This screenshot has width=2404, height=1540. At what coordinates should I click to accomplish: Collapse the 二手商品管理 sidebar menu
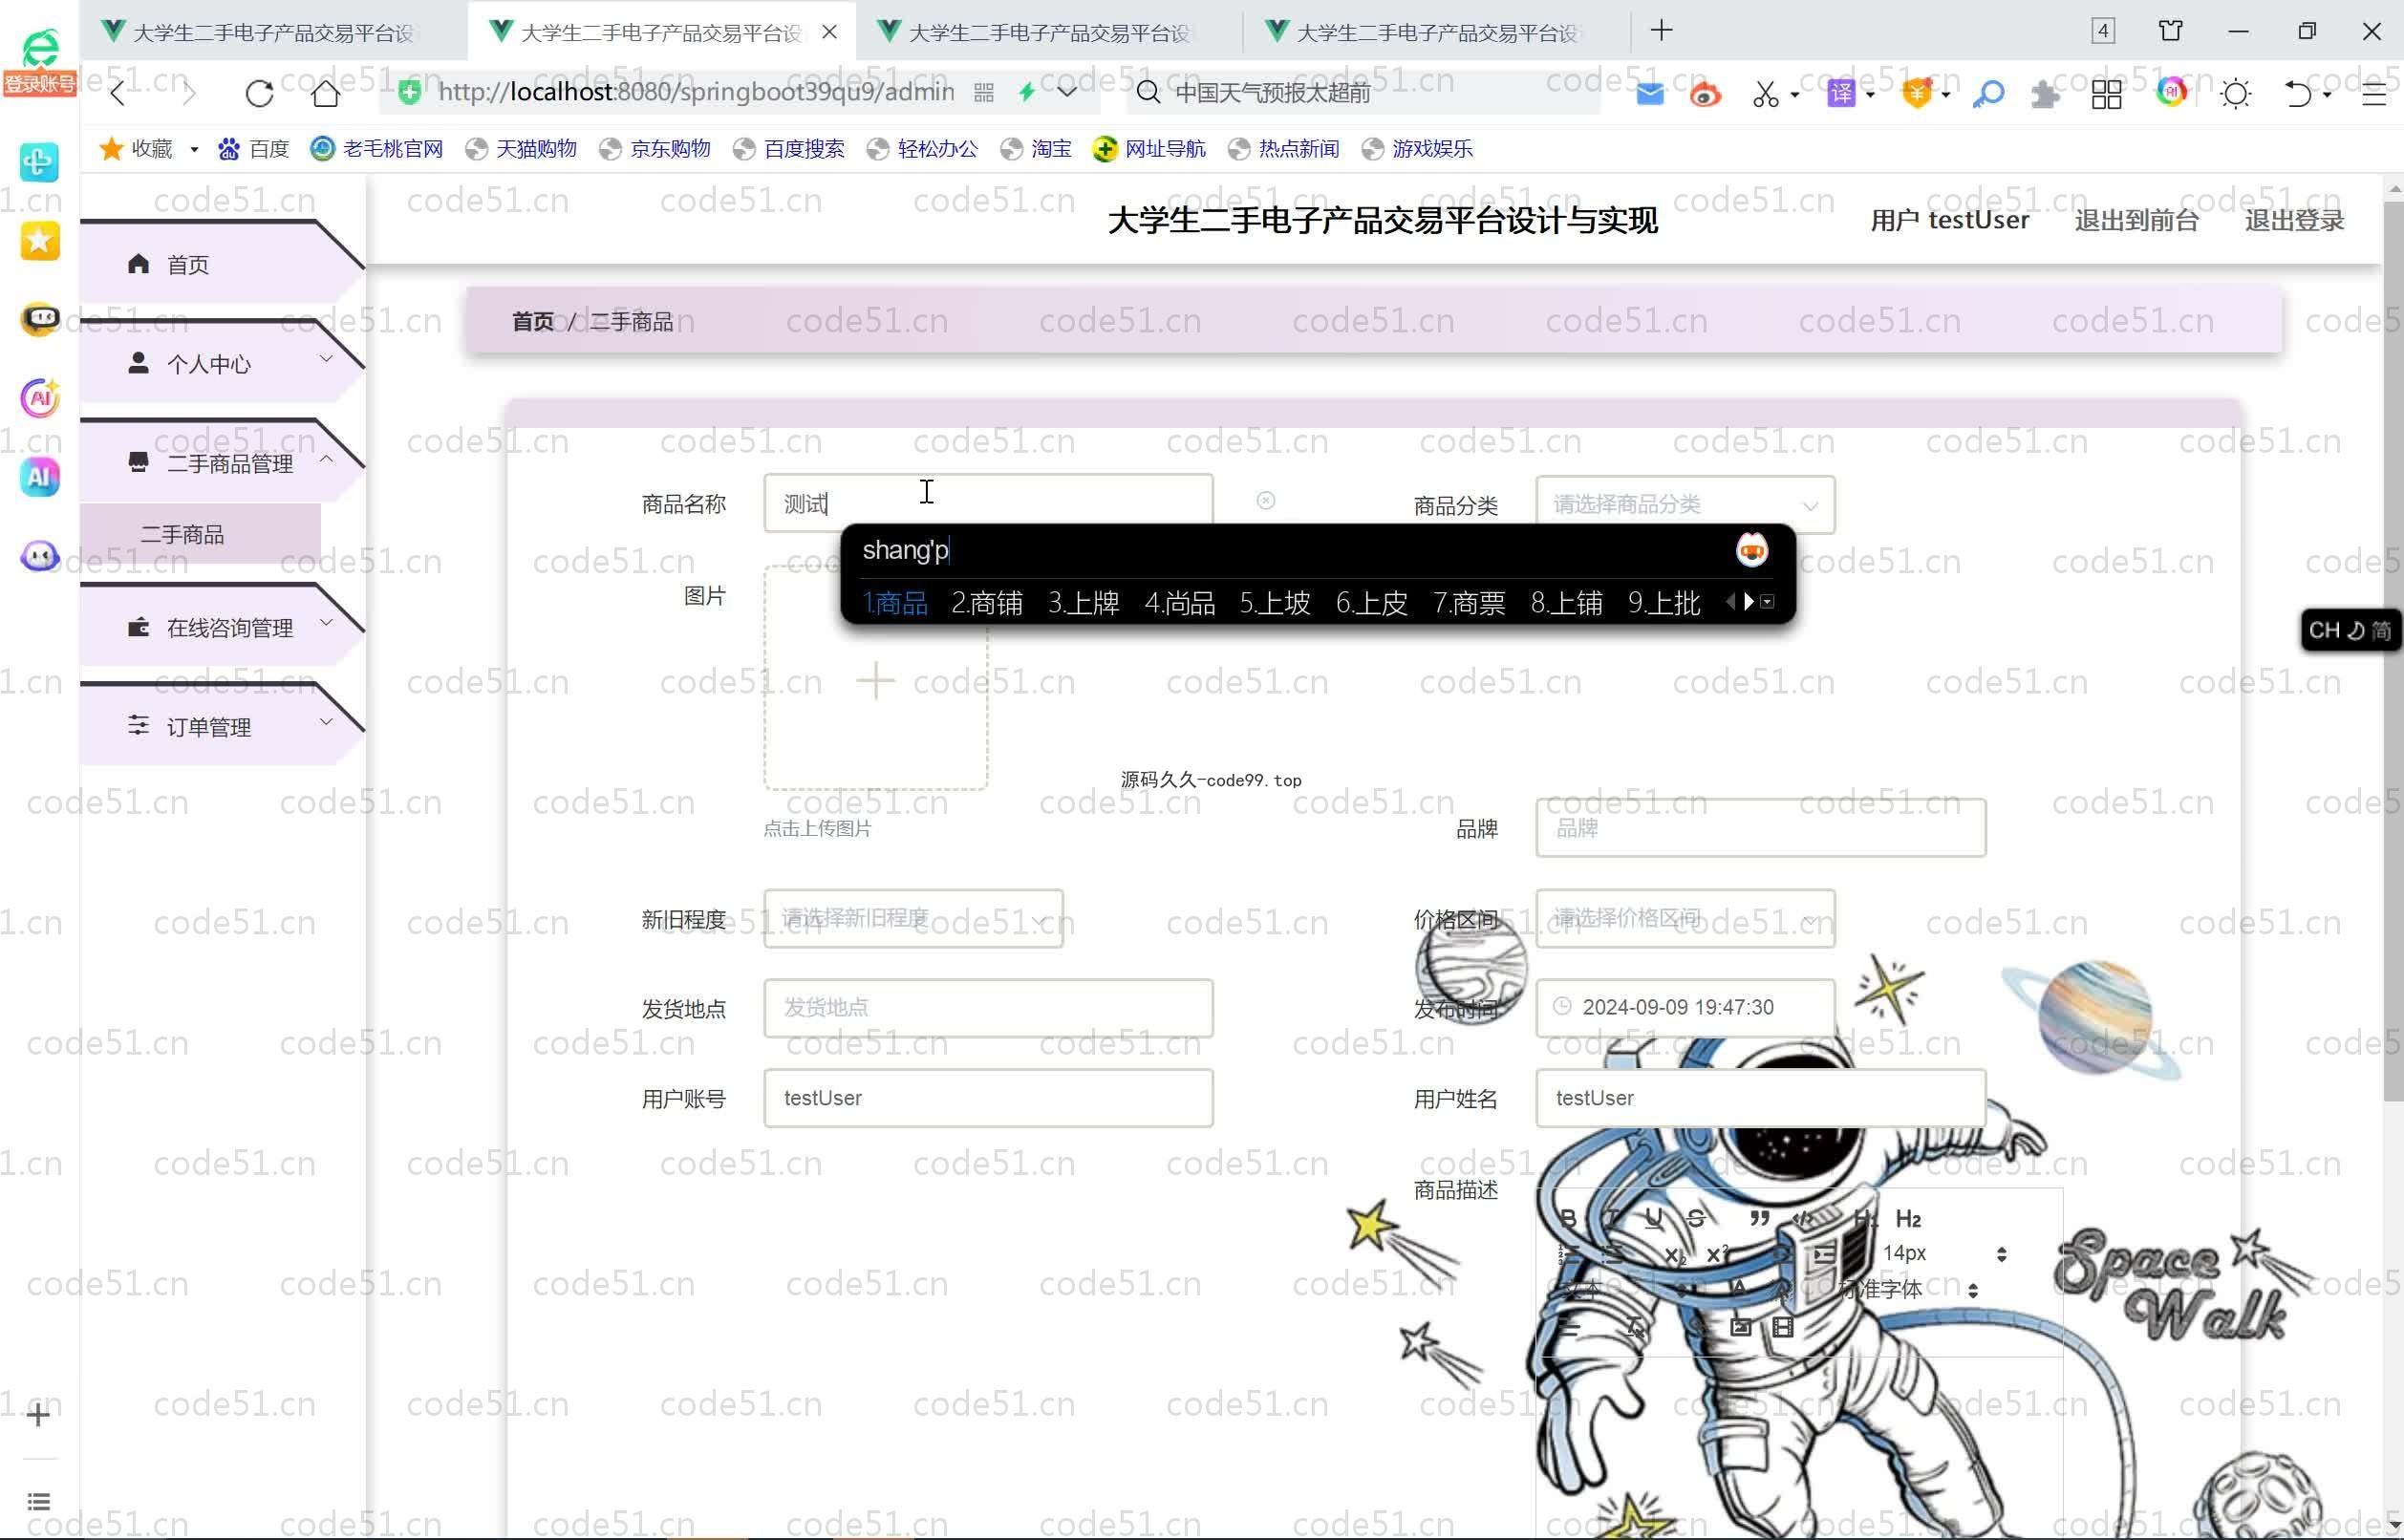pyautogui.click(x=222, y=463)
